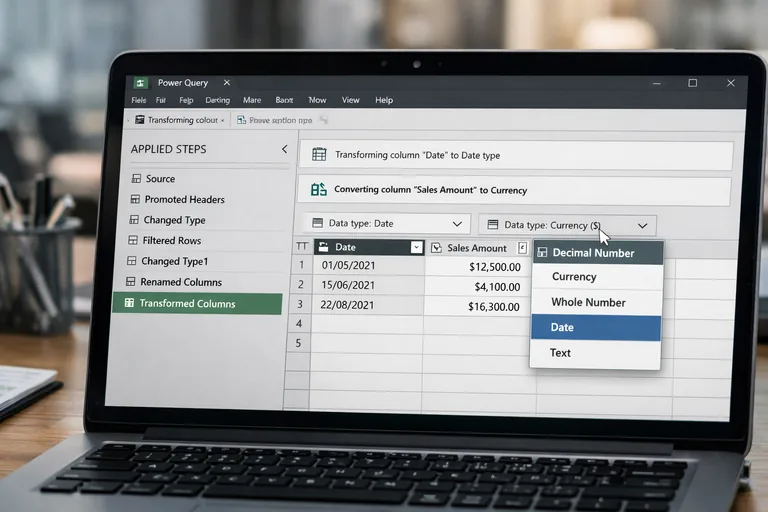This screenshot has height=512, width=768.
Task: Click the Decimal Number item icon
Action: point(542,252)
